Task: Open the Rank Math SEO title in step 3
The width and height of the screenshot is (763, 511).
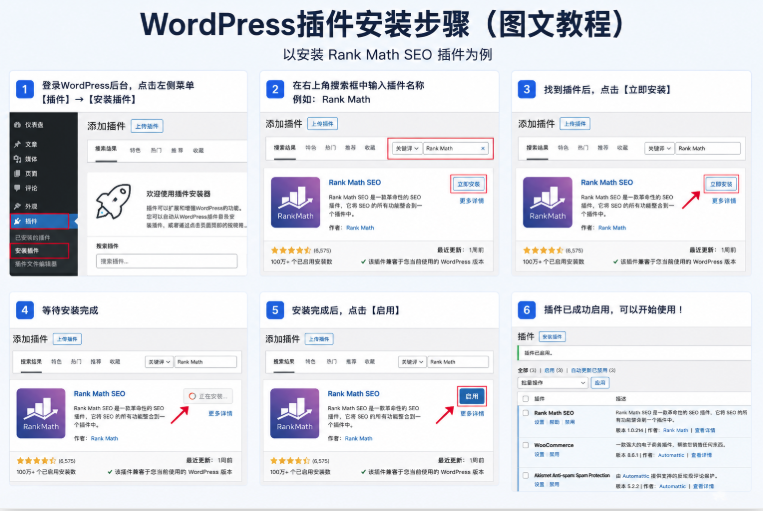Action: pyautogui.click(x=606, y=182)
